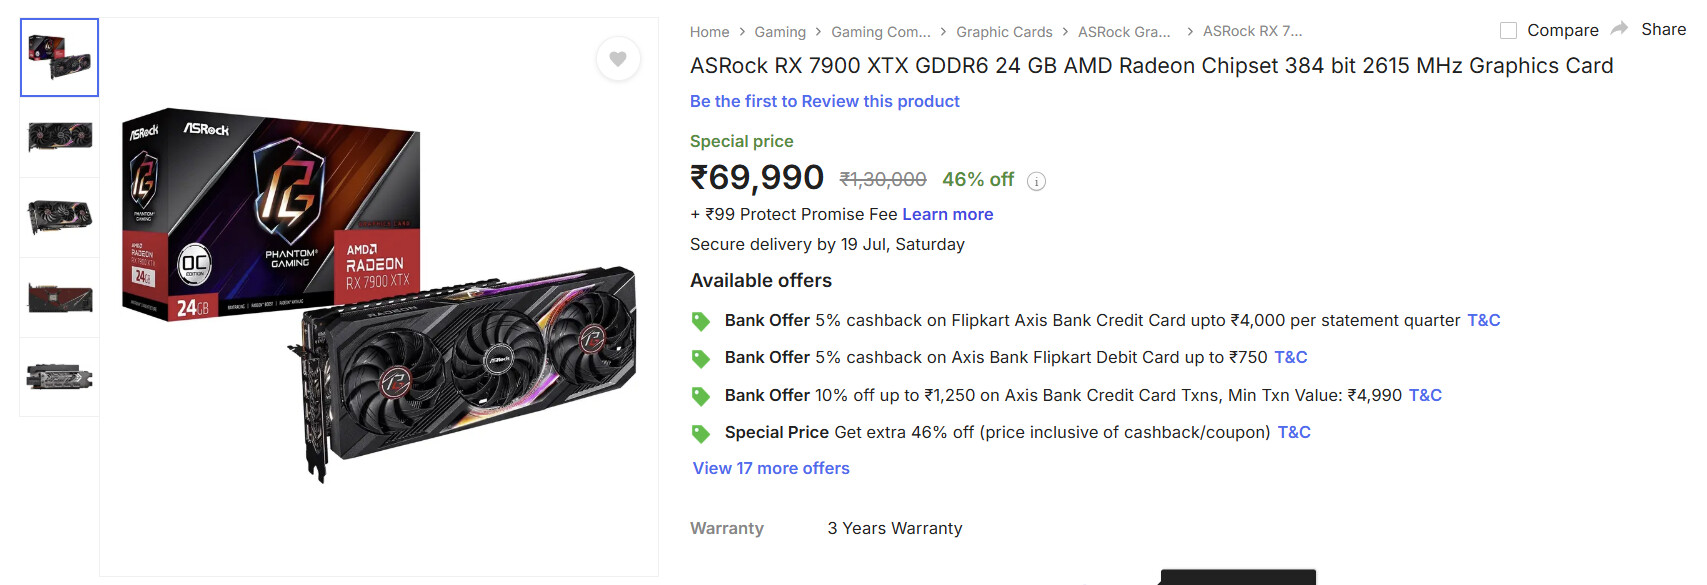
Task: Select the first thumbnail showing box and card
Action: point(60,57)
